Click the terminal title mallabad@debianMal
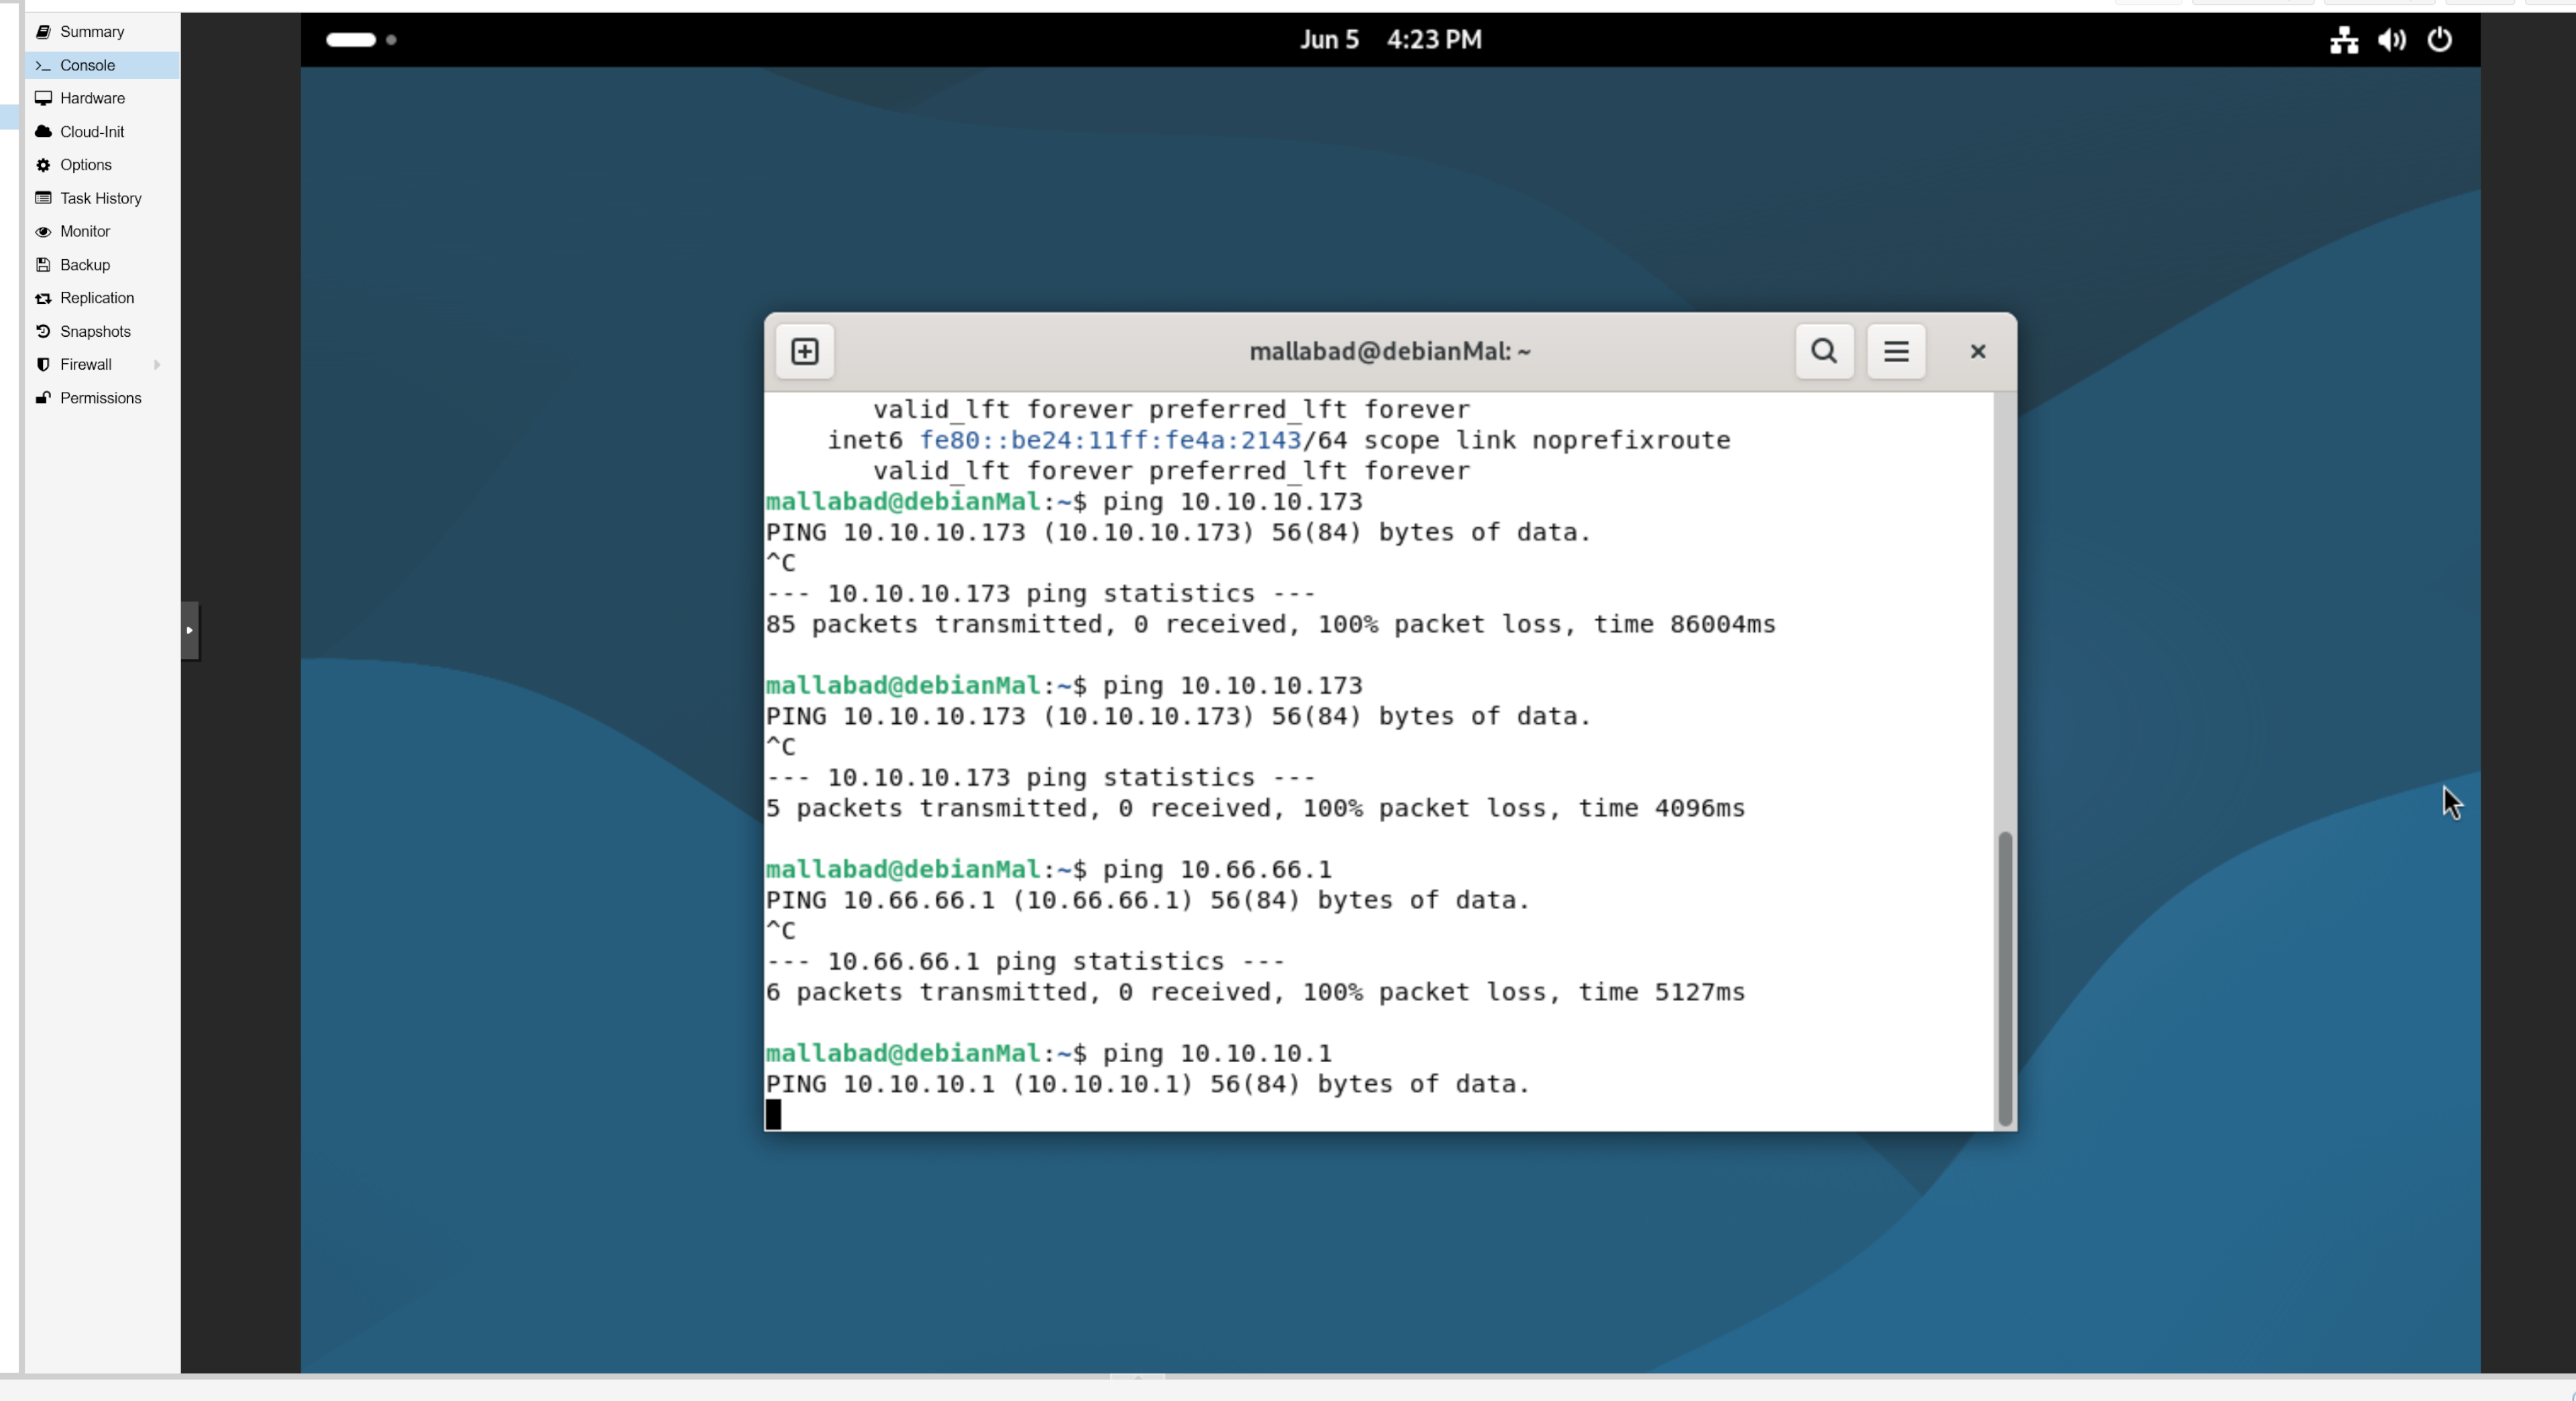This screenshot has width=2576, height=1401. (1390, 351)
